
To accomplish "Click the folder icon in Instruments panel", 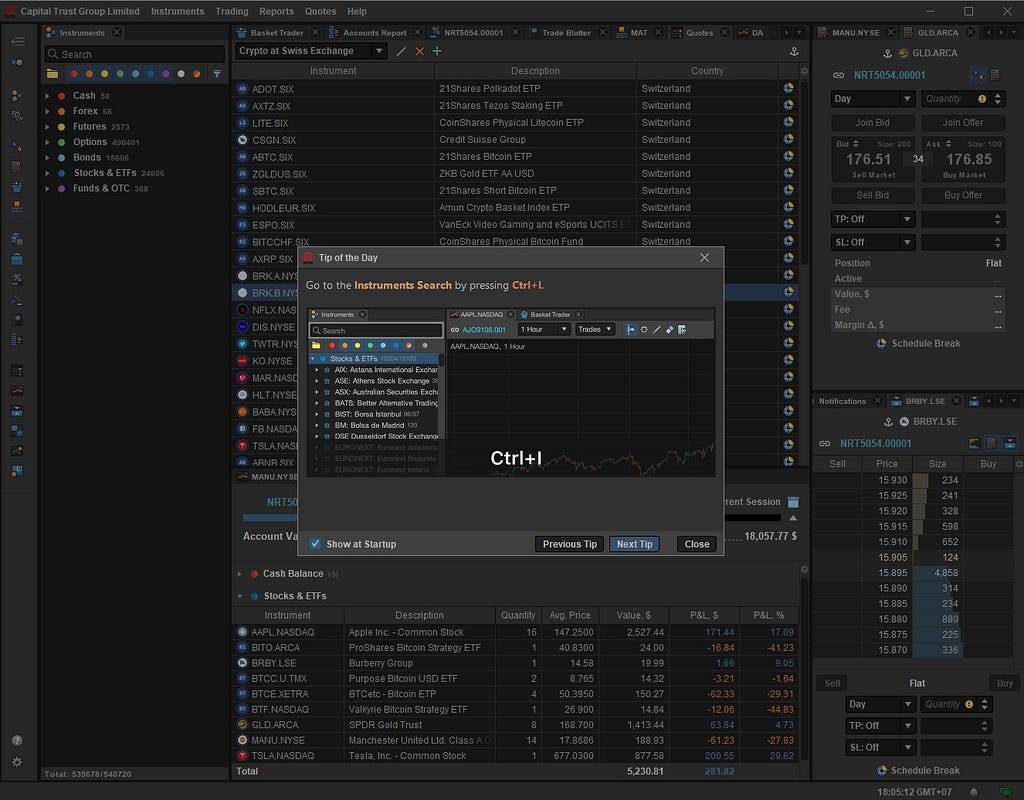I will point(52,74).
